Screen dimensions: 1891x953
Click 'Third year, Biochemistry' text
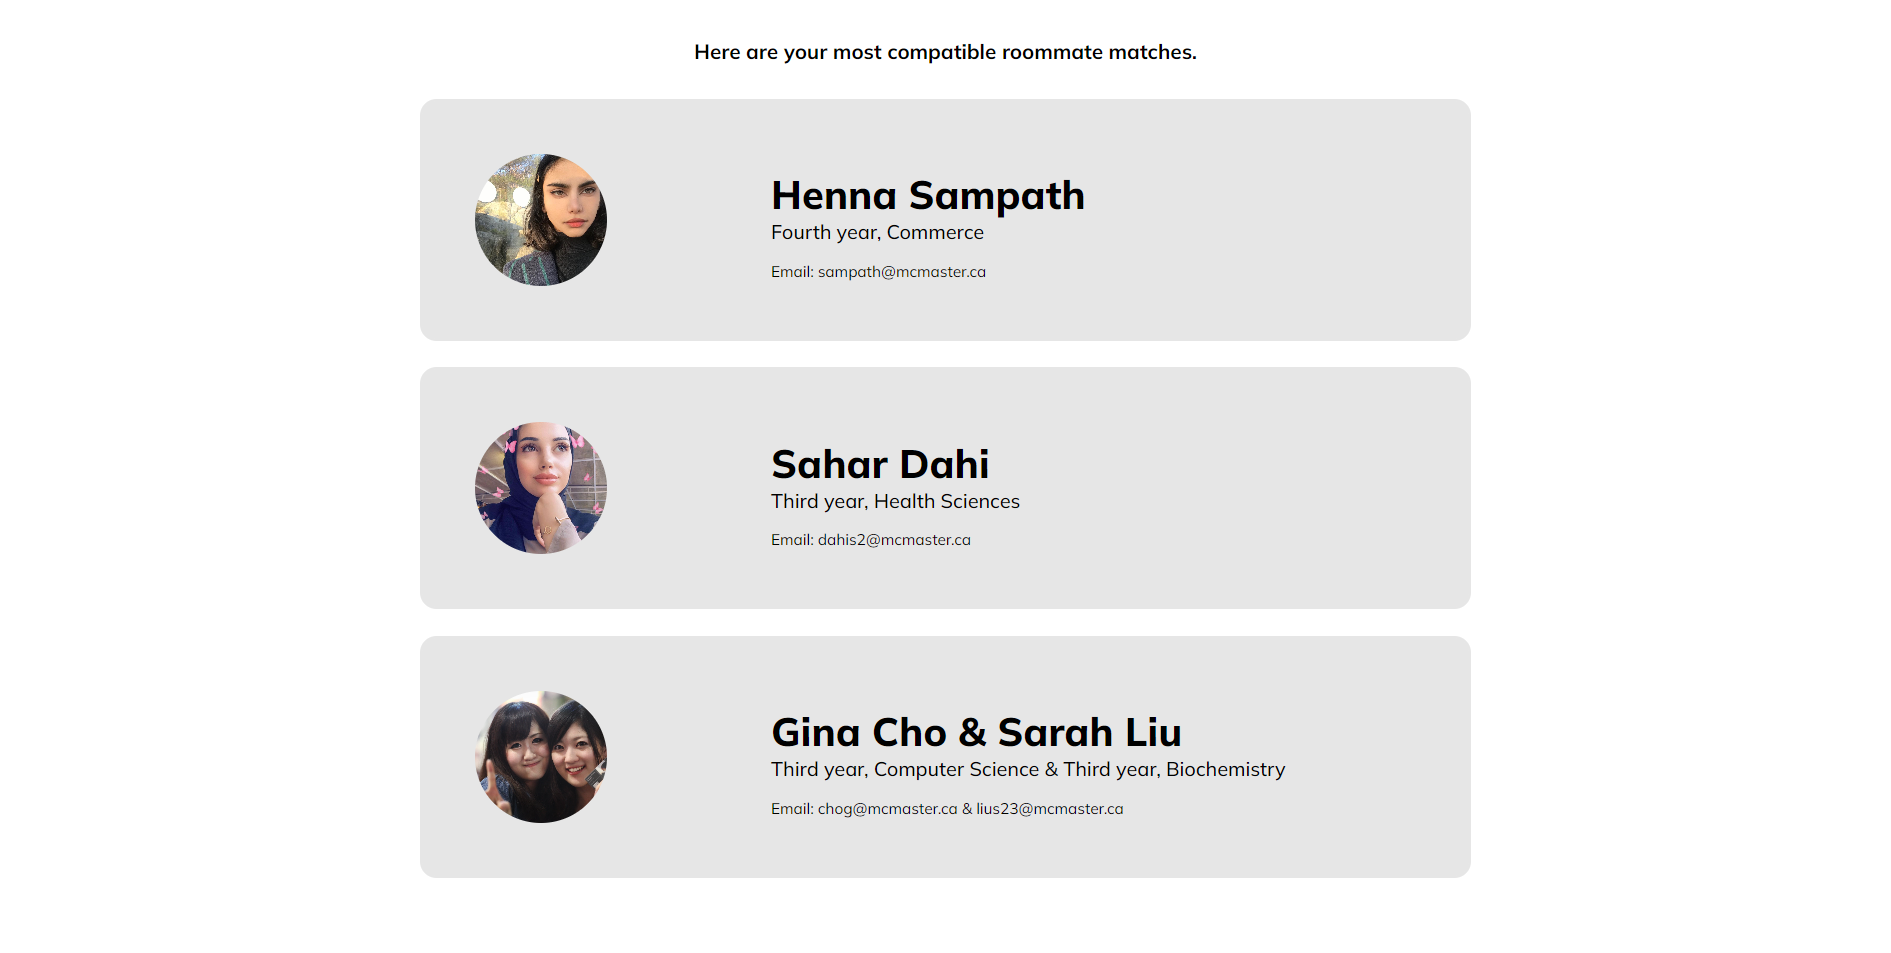coord(1173,770)
